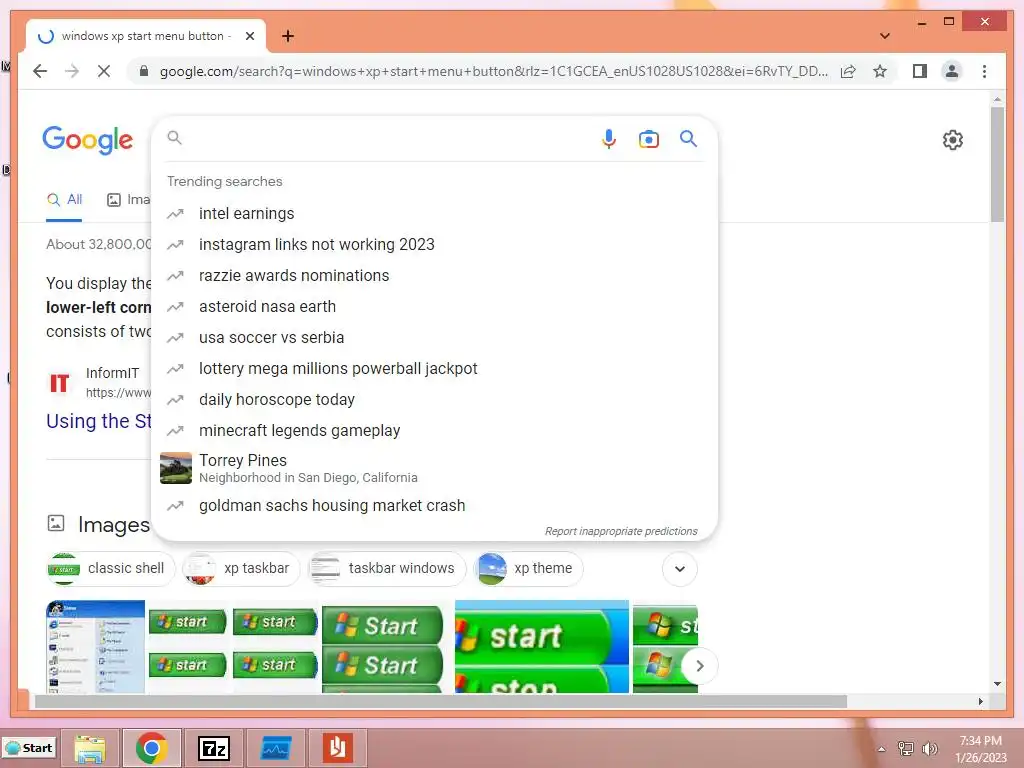Choose suggestion daily horoscope today
Screen dimensions: 1024x768
point(434,400)
